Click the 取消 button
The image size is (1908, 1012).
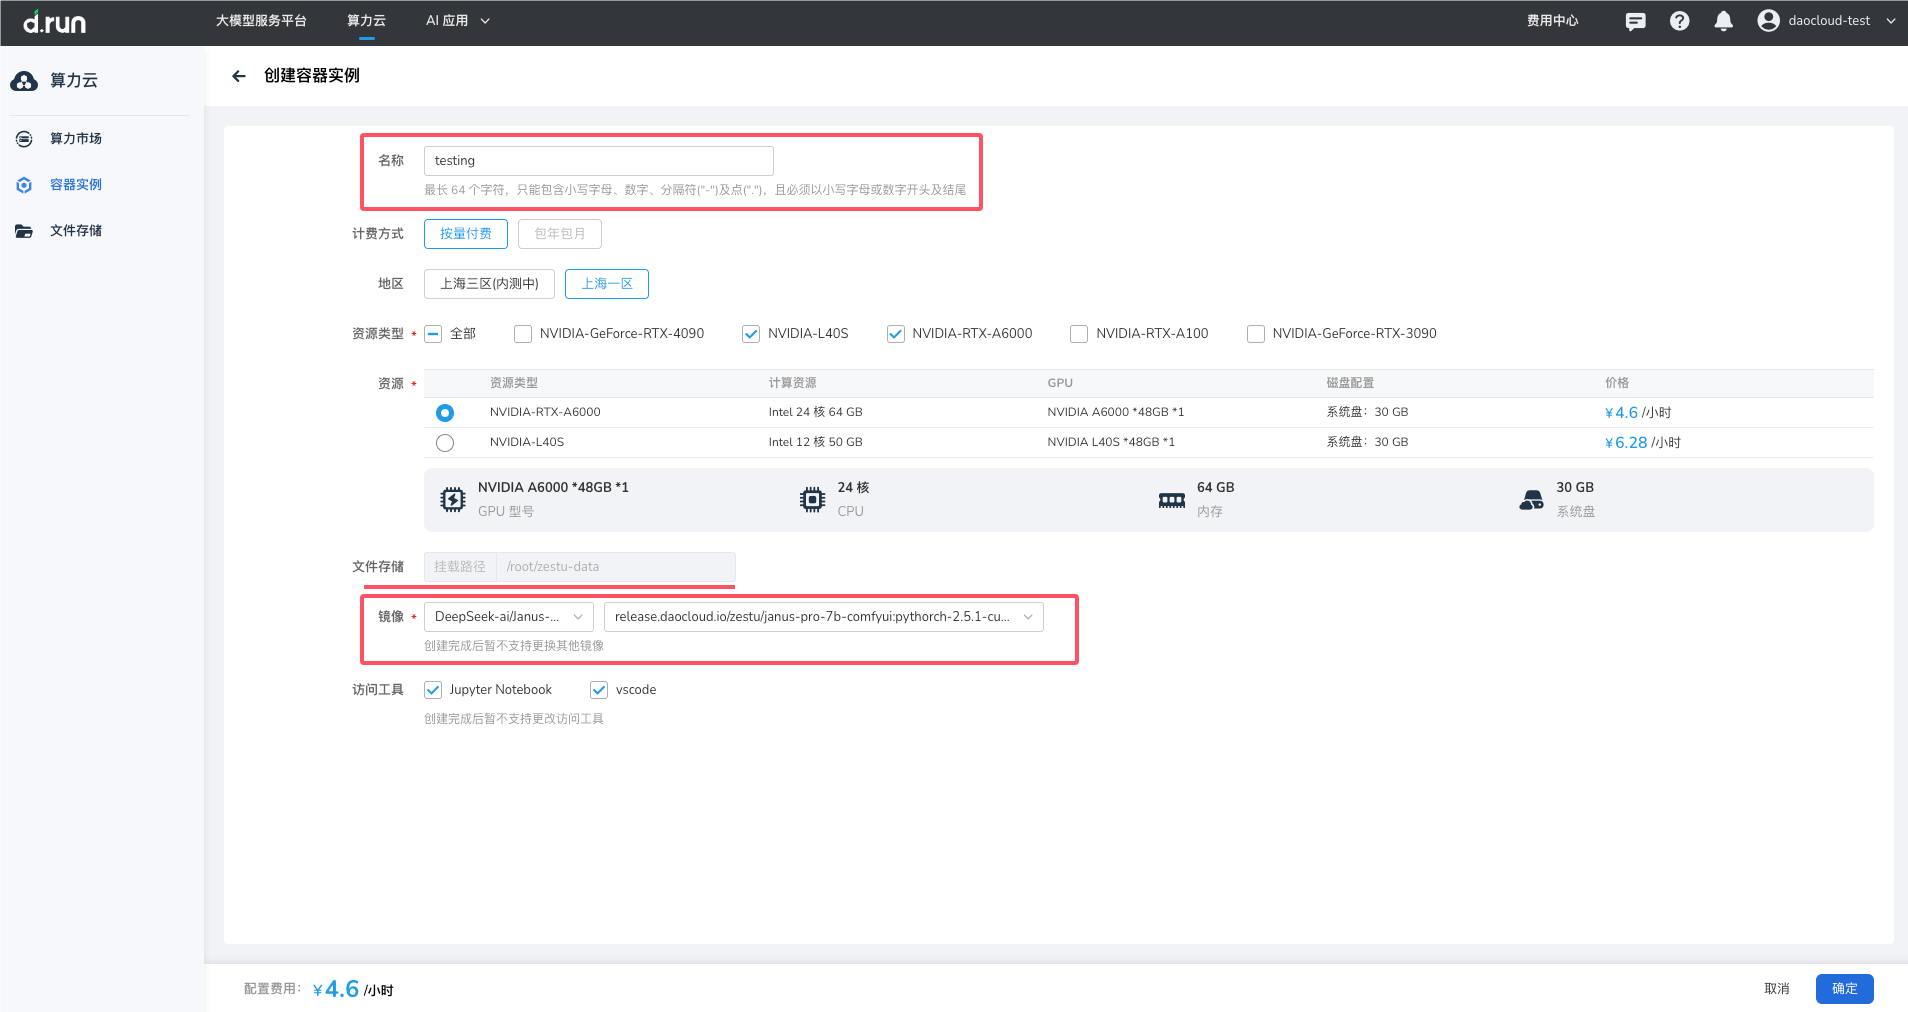tap(1777, 989)
